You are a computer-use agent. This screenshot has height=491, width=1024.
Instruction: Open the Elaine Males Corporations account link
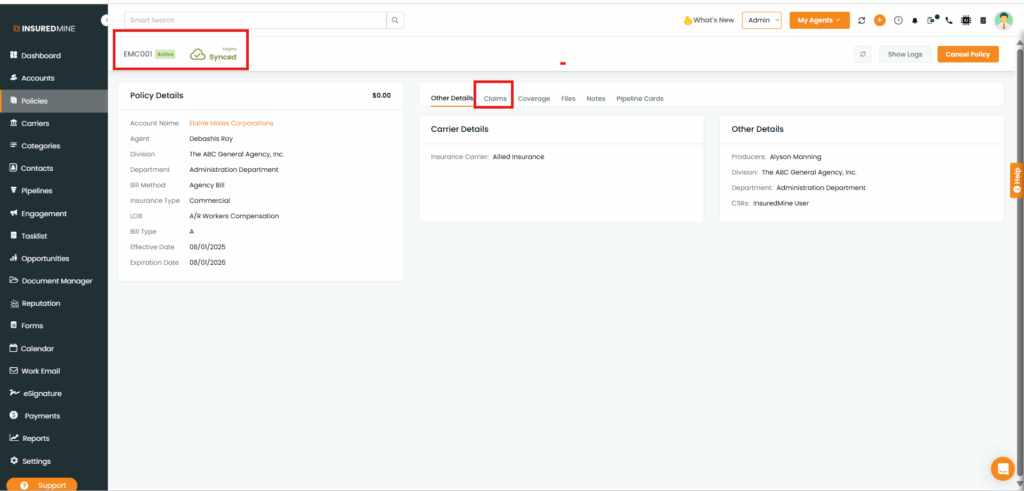(231, 123)
